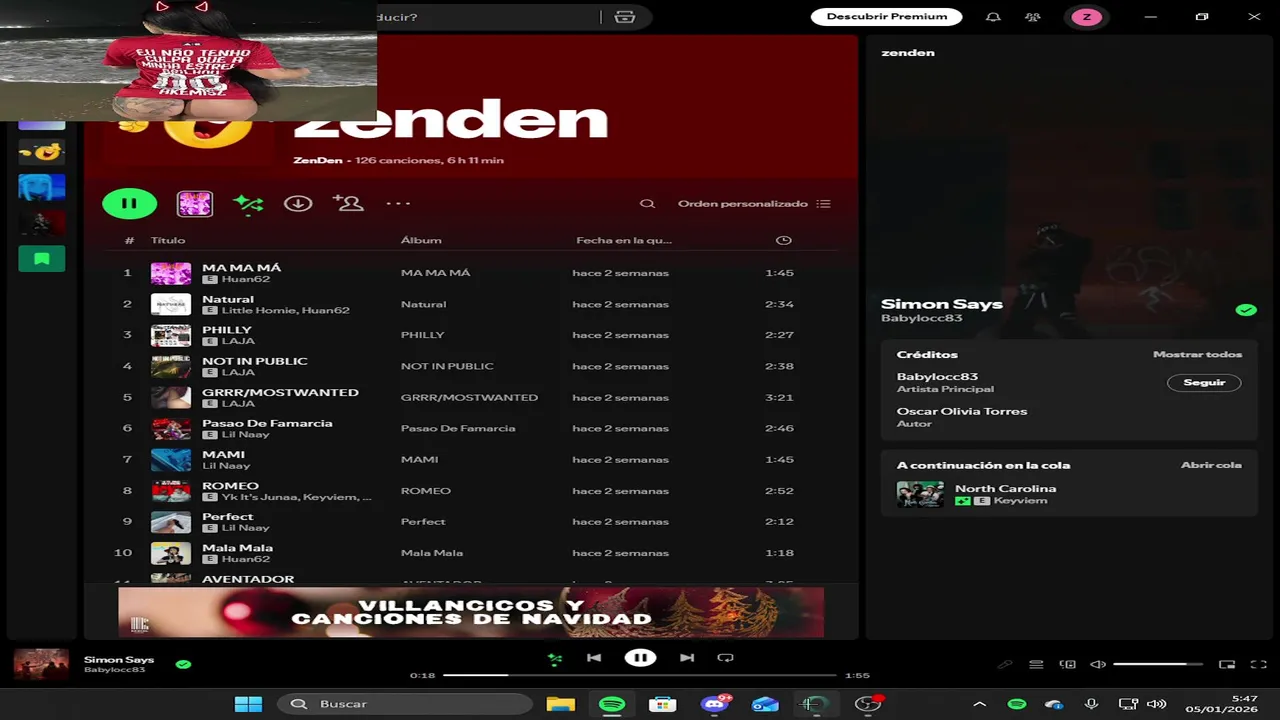Sort tracks by the duration clock column
Screen dimensions: 1280x720
coord(783,240)
